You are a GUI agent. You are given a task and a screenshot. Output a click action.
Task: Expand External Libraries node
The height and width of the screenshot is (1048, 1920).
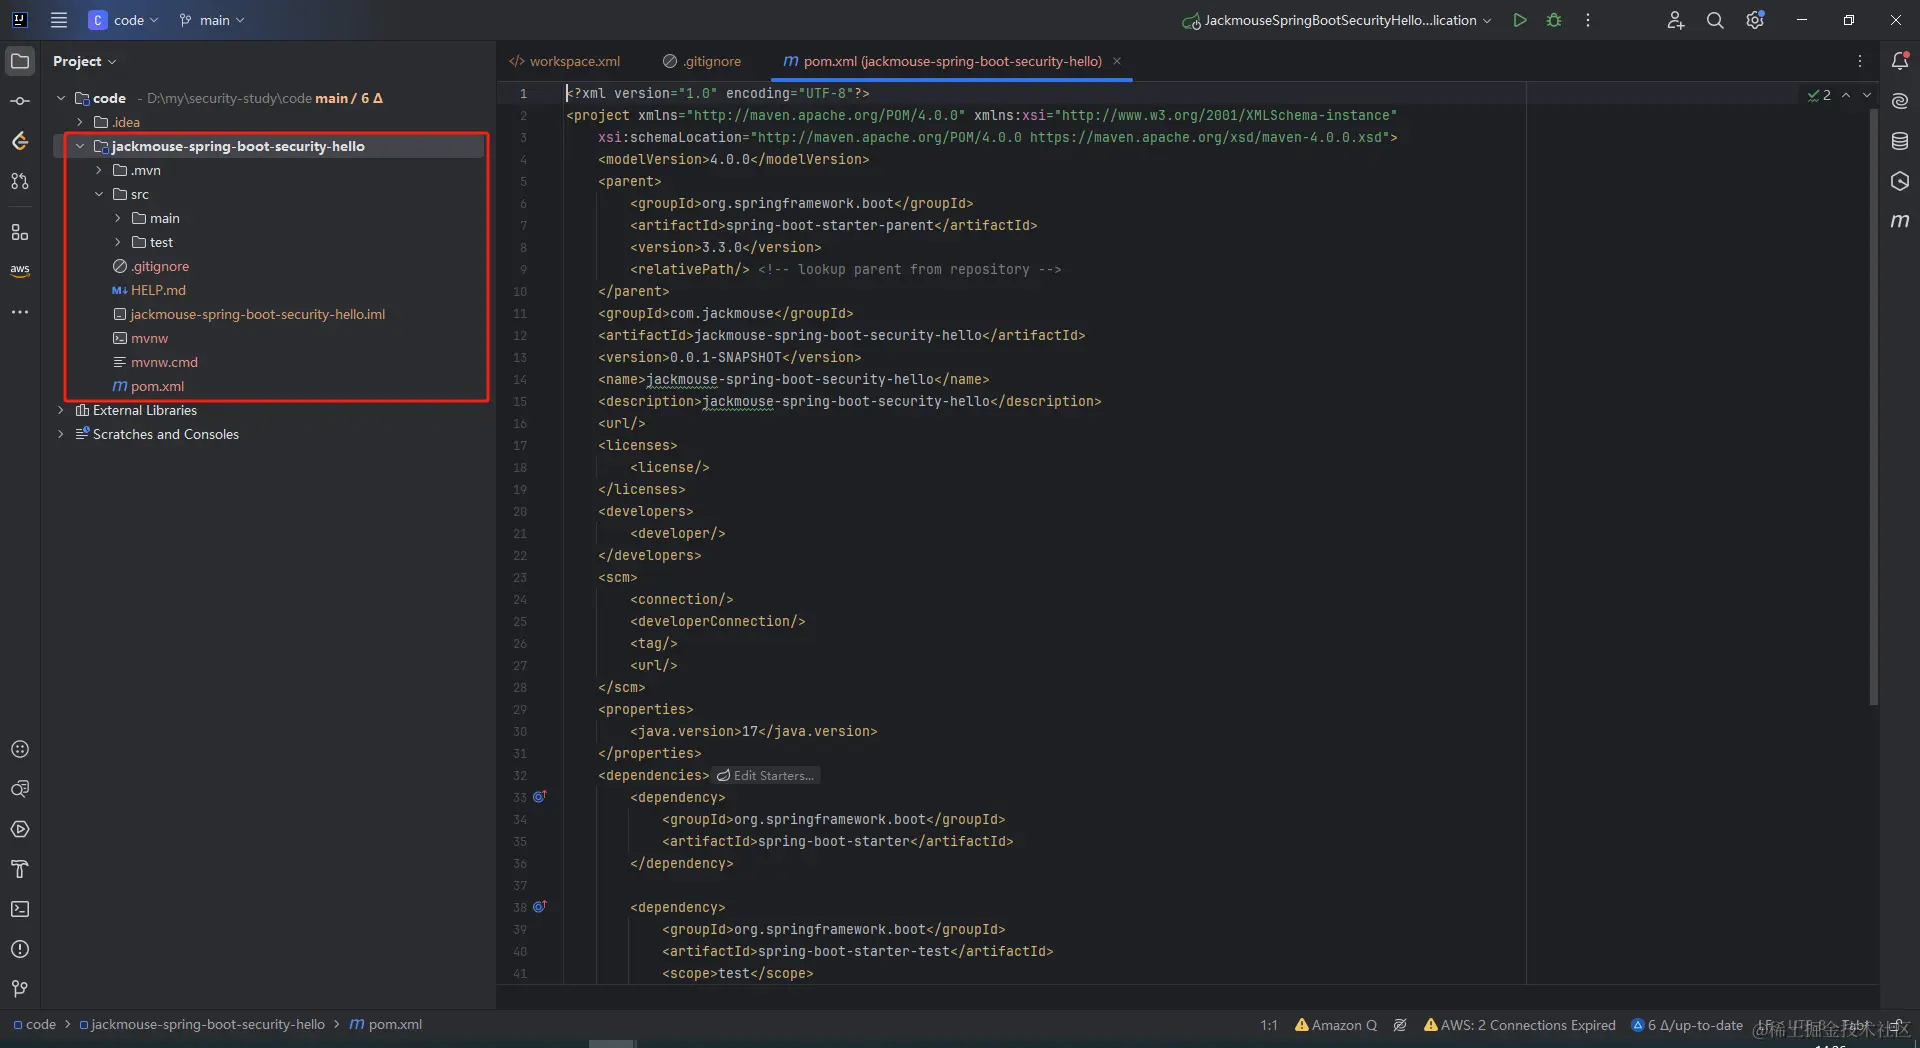coord(61,410)
